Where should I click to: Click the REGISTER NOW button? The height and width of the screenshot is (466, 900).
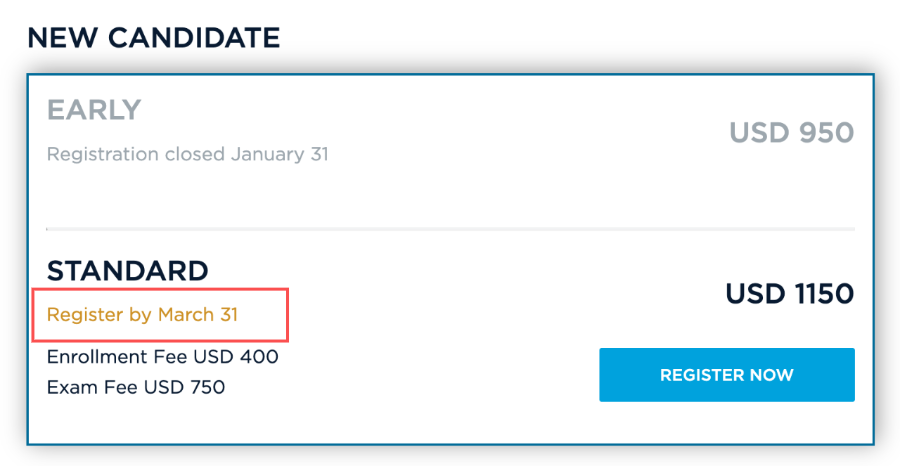coord(726,375)
